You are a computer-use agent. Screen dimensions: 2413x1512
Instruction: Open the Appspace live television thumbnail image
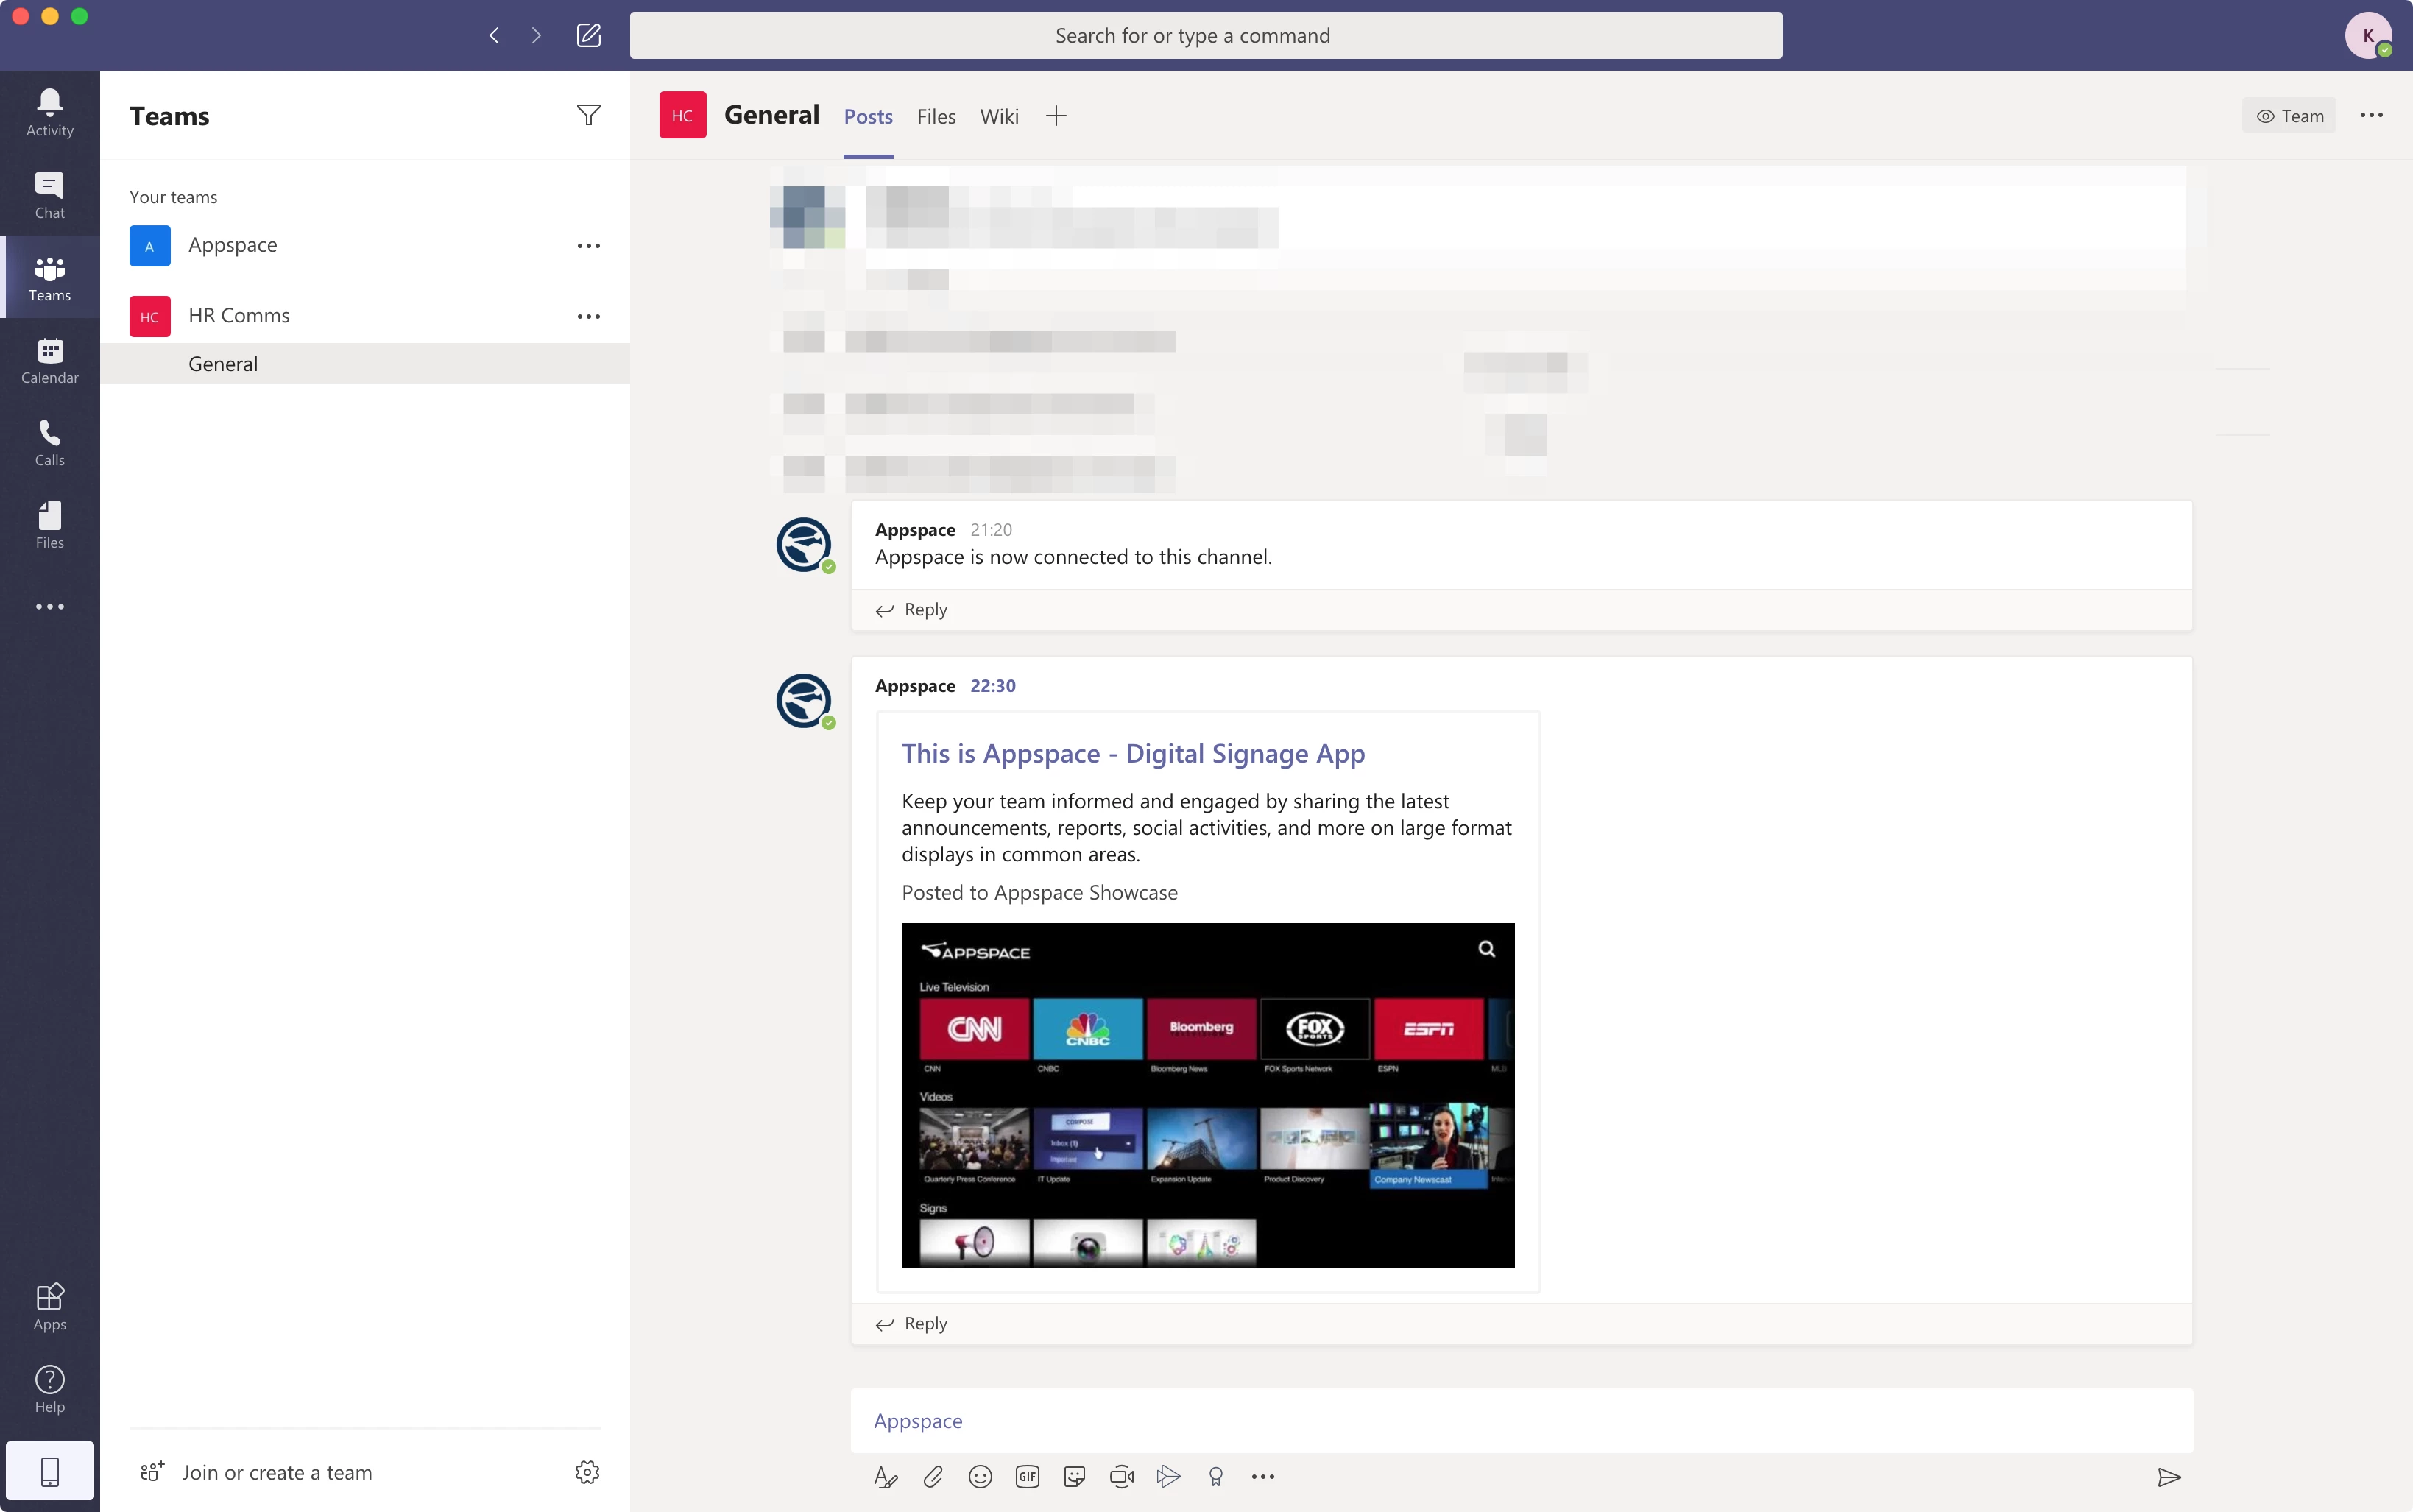point(1207,1095)
